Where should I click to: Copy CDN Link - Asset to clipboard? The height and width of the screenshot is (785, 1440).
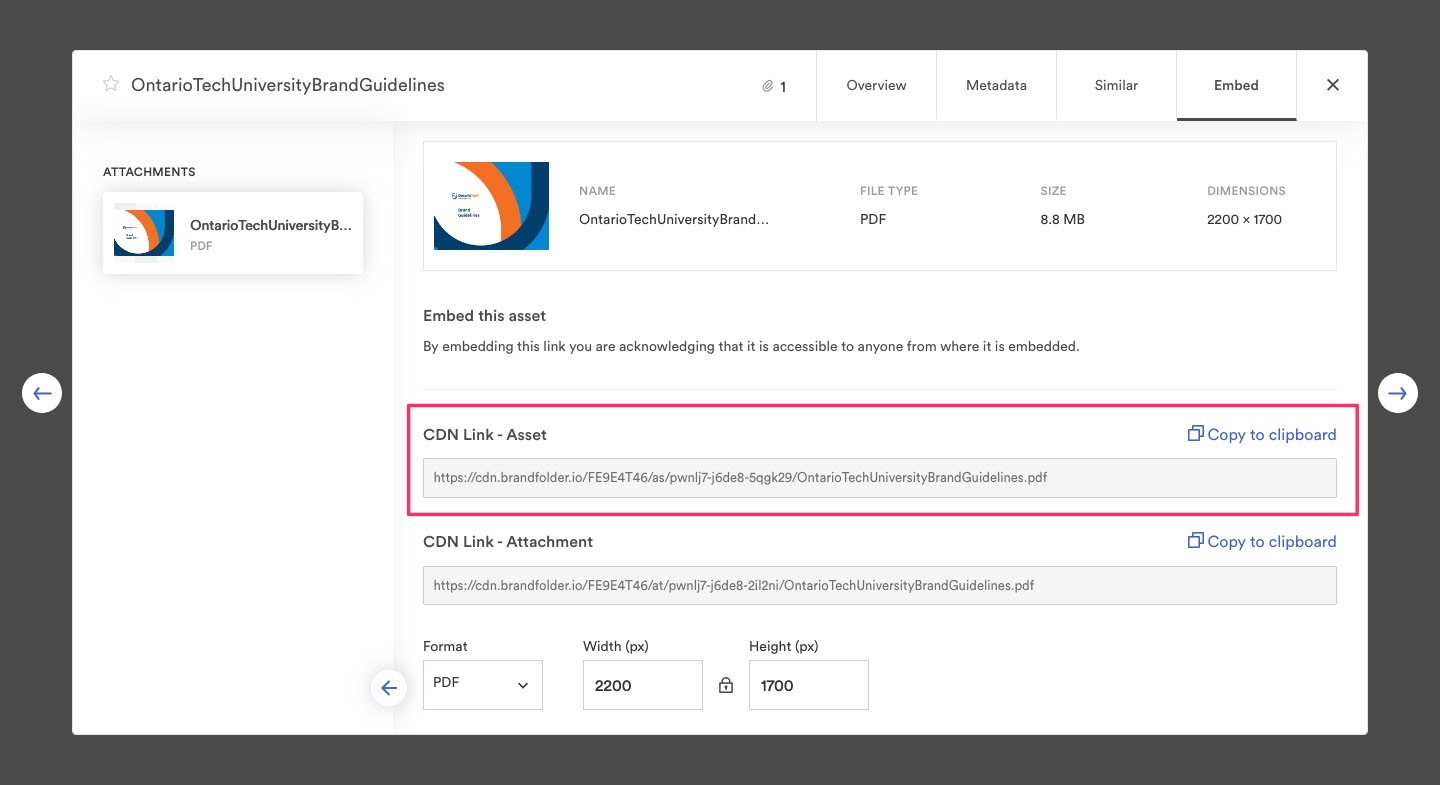pyautogui.click(x=1262, y=434)
